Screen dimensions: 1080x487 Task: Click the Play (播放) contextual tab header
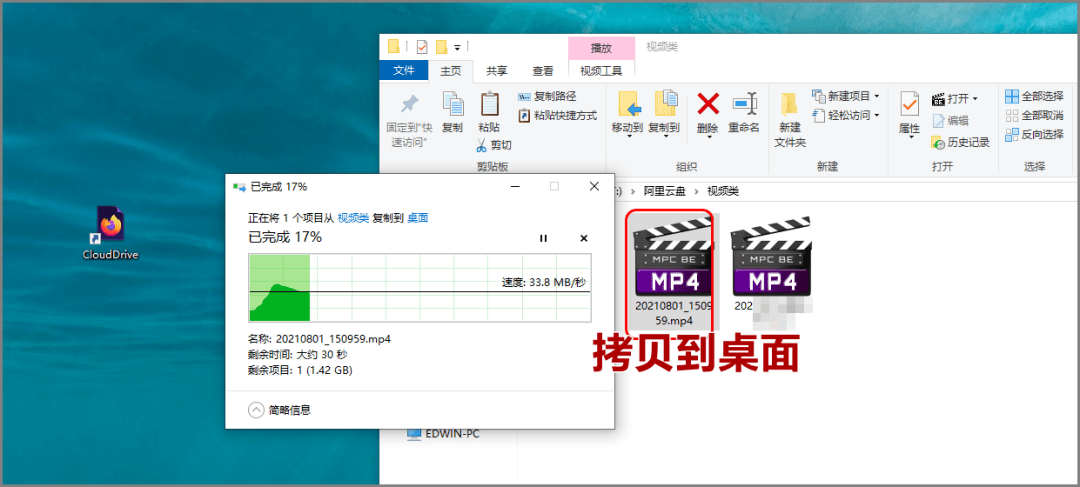tap(601, 48)
